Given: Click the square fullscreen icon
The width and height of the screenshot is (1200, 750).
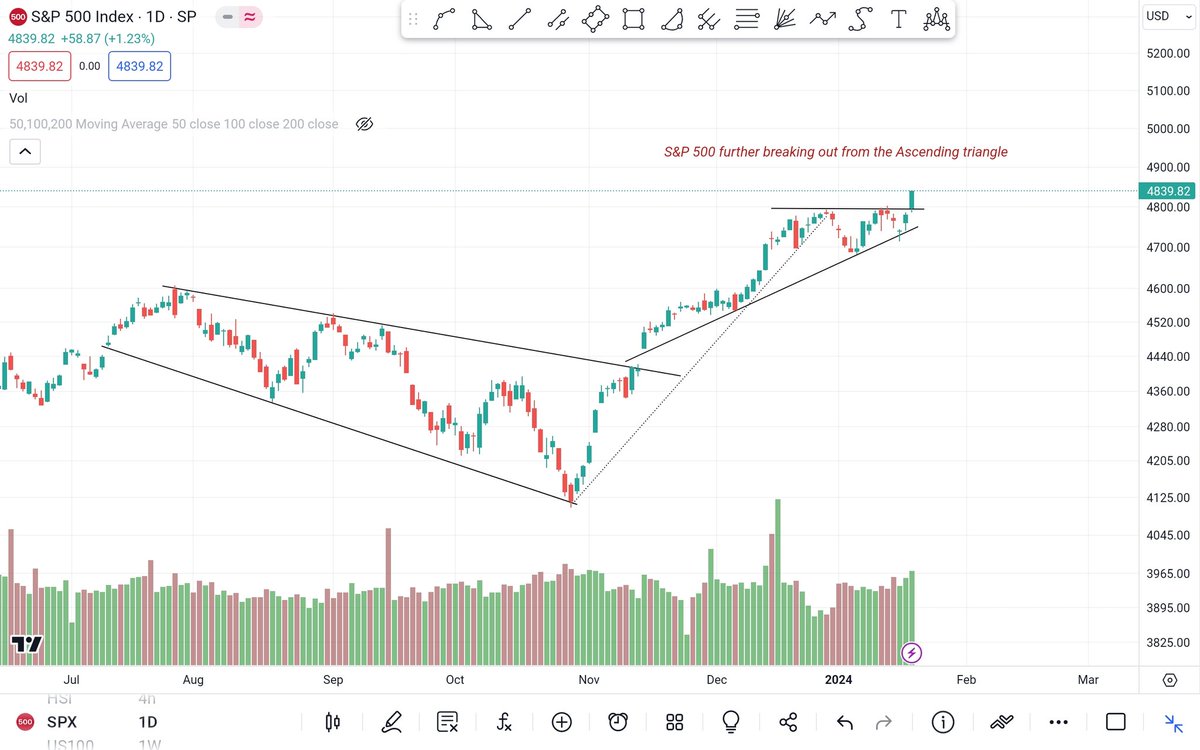Looking at the screenshot, I should click(1116, 722).
